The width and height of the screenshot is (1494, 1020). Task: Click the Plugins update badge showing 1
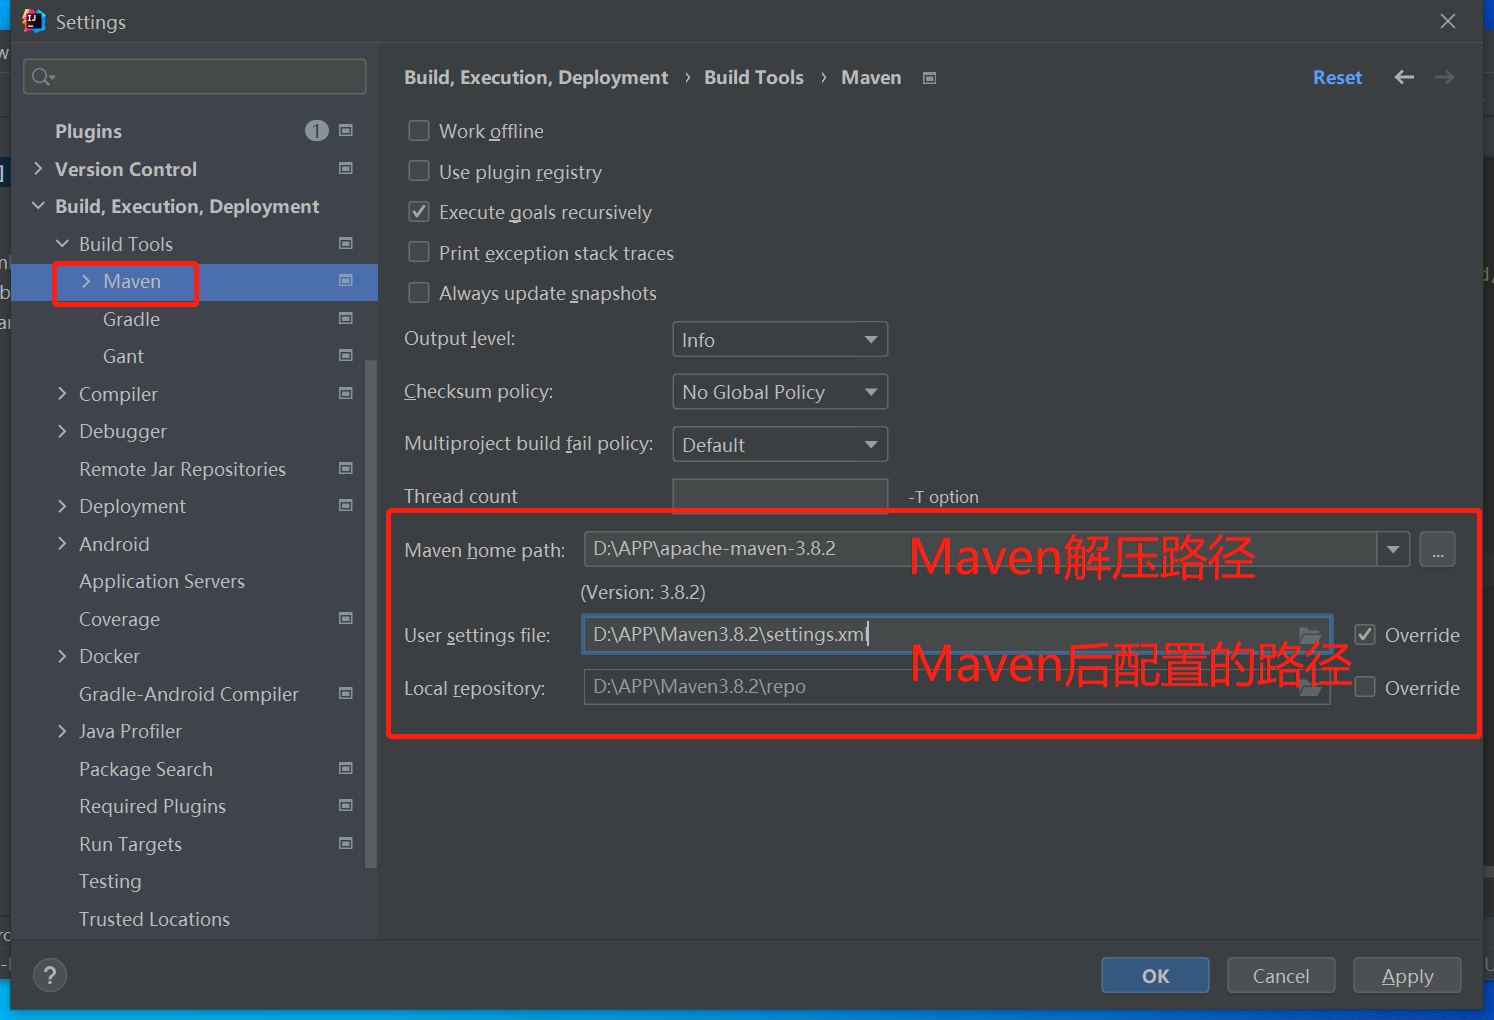(316, 131)
